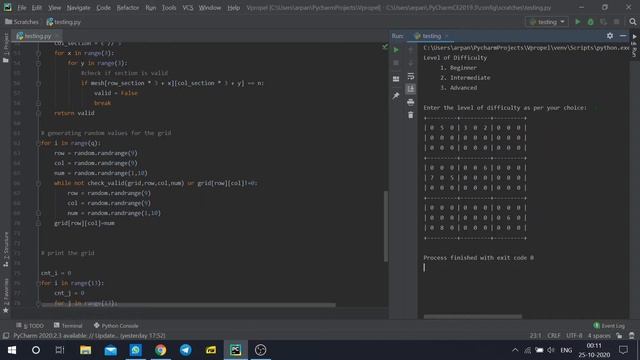640x360 pixels.
Task: Toggle soft-wrap in Run console
Action: click(411, 76)
